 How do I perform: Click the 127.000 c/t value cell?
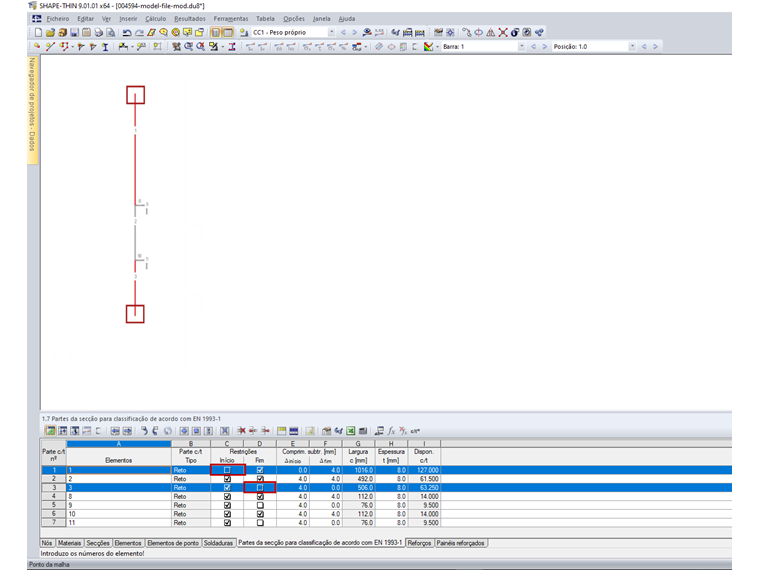point(424,470)
